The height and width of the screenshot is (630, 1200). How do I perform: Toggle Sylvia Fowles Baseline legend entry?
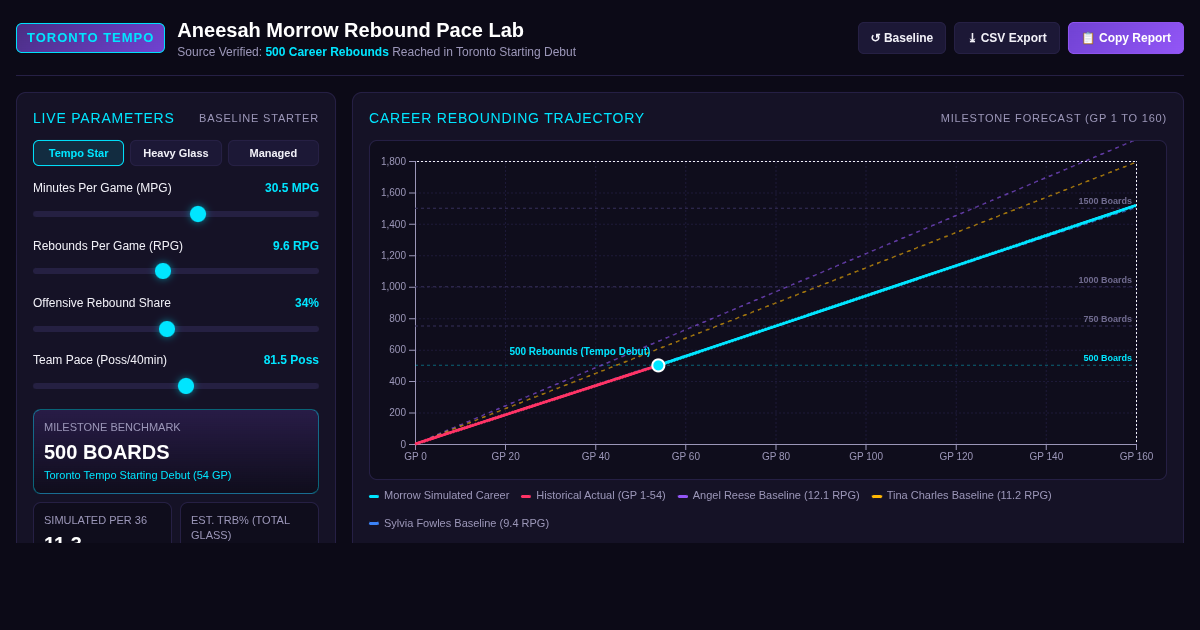coord(459,523)
